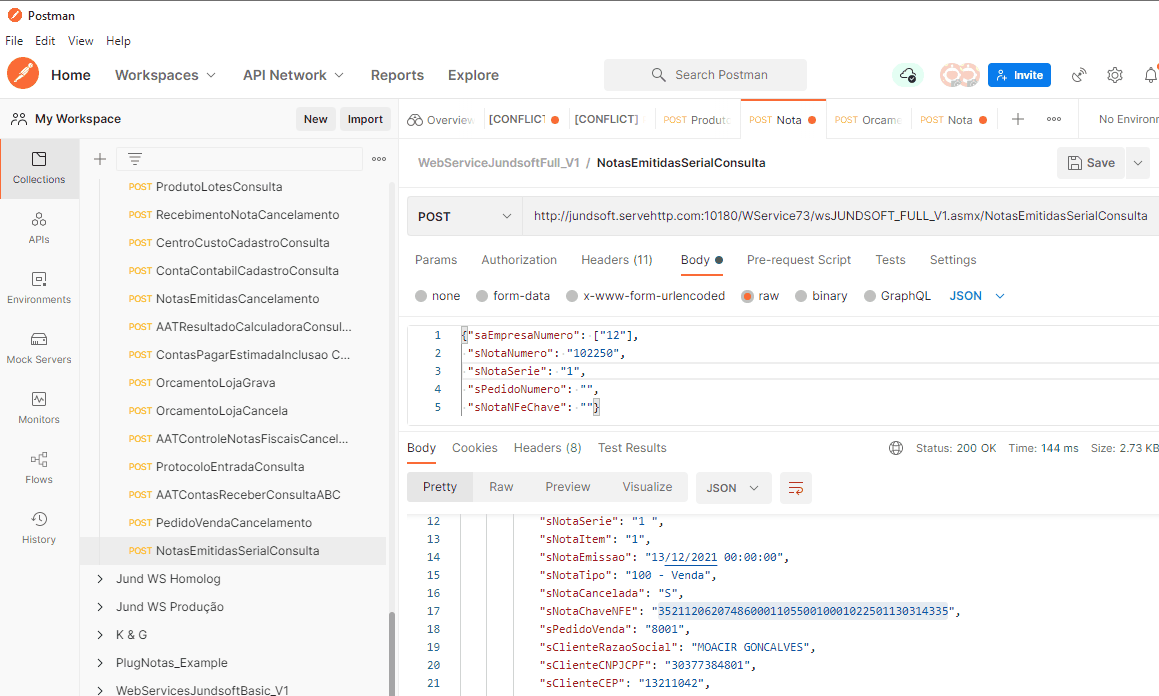Switch to the Headers (11) tab
The width and height of the screenshot is (1159, 696).
616,260
